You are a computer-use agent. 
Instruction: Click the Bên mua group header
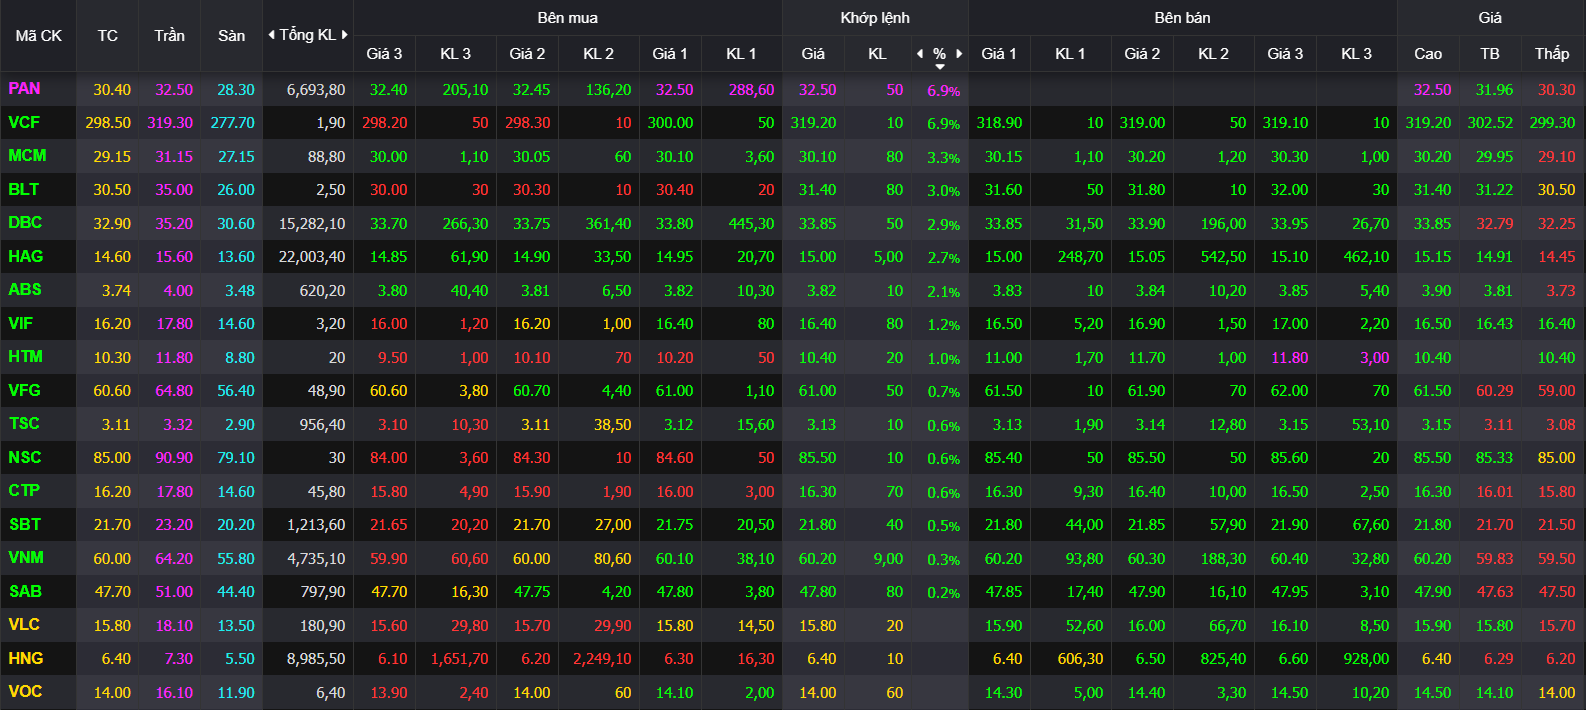[567, 18]
